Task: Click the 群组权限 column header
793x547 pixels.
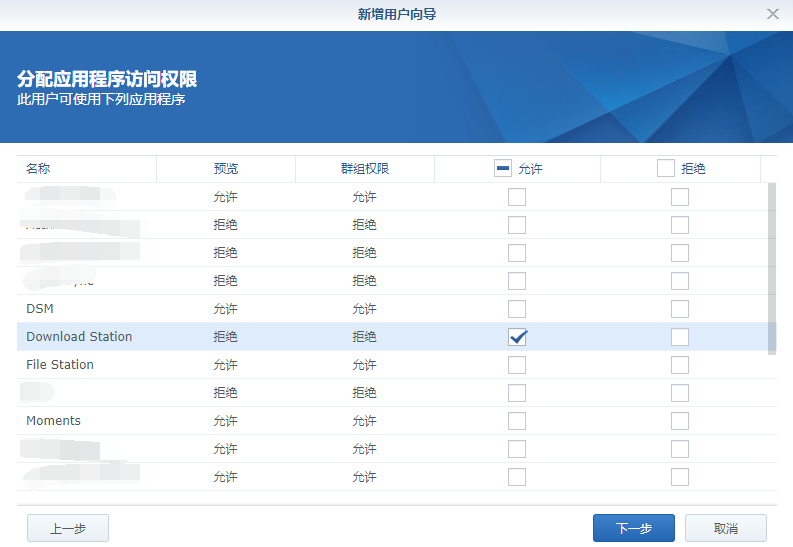Action: coord(365,168)
